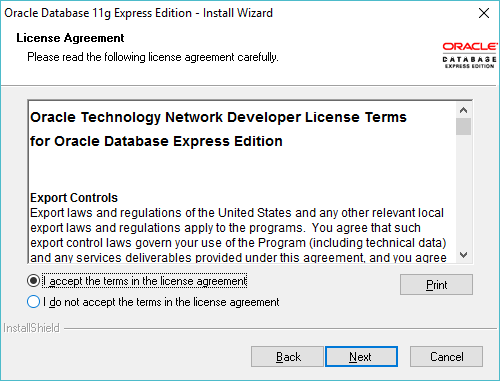500x381 pixels.
Task: Choose the do not accept radio option
Action: click(33, 302)
